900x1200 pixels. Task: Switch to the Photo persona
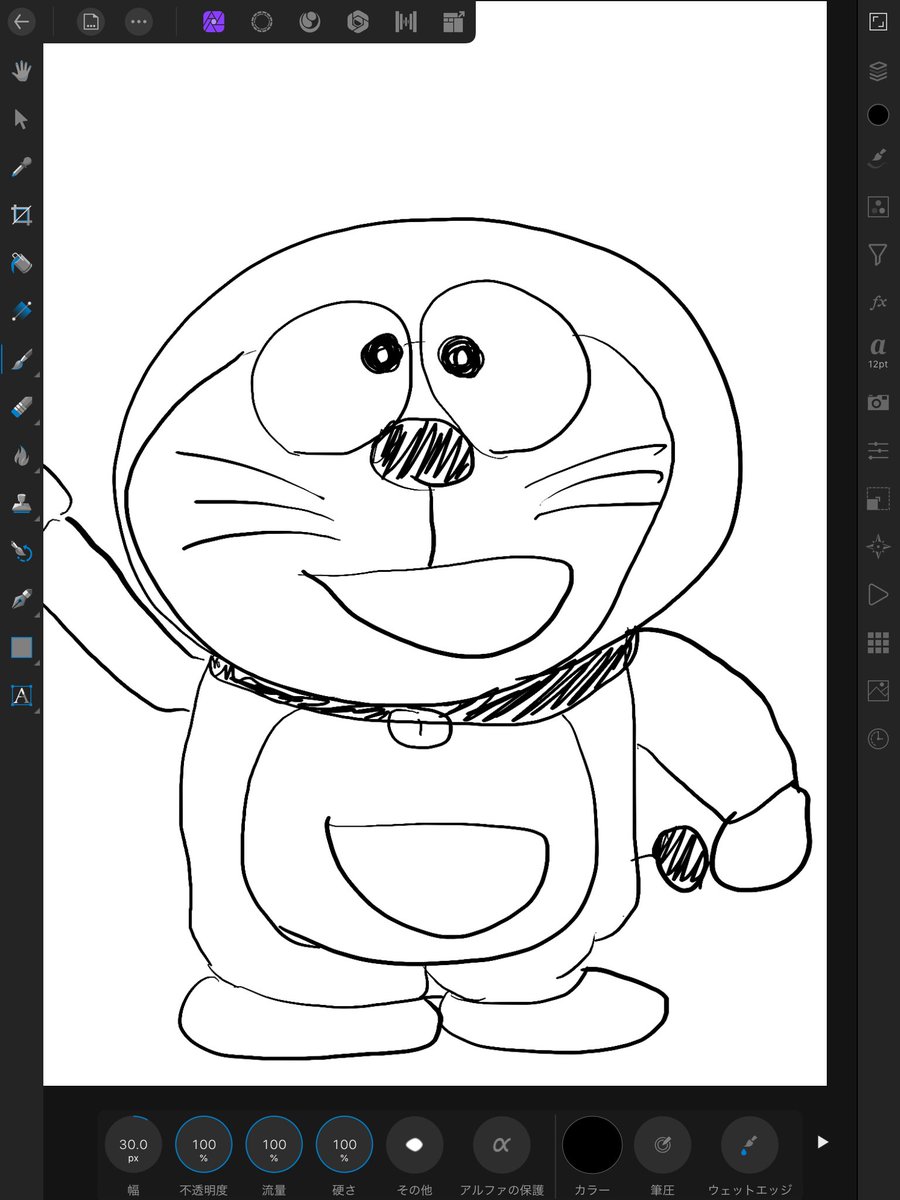point(213,21)
